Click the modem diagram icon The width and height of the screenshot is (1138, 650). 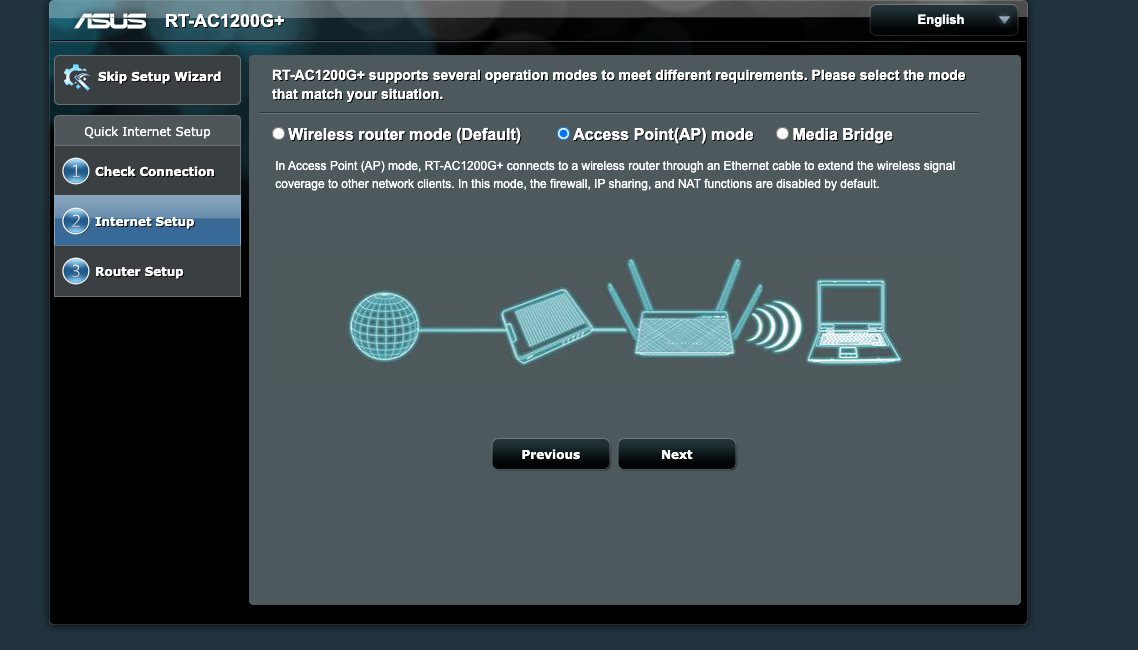coord(547,326)
